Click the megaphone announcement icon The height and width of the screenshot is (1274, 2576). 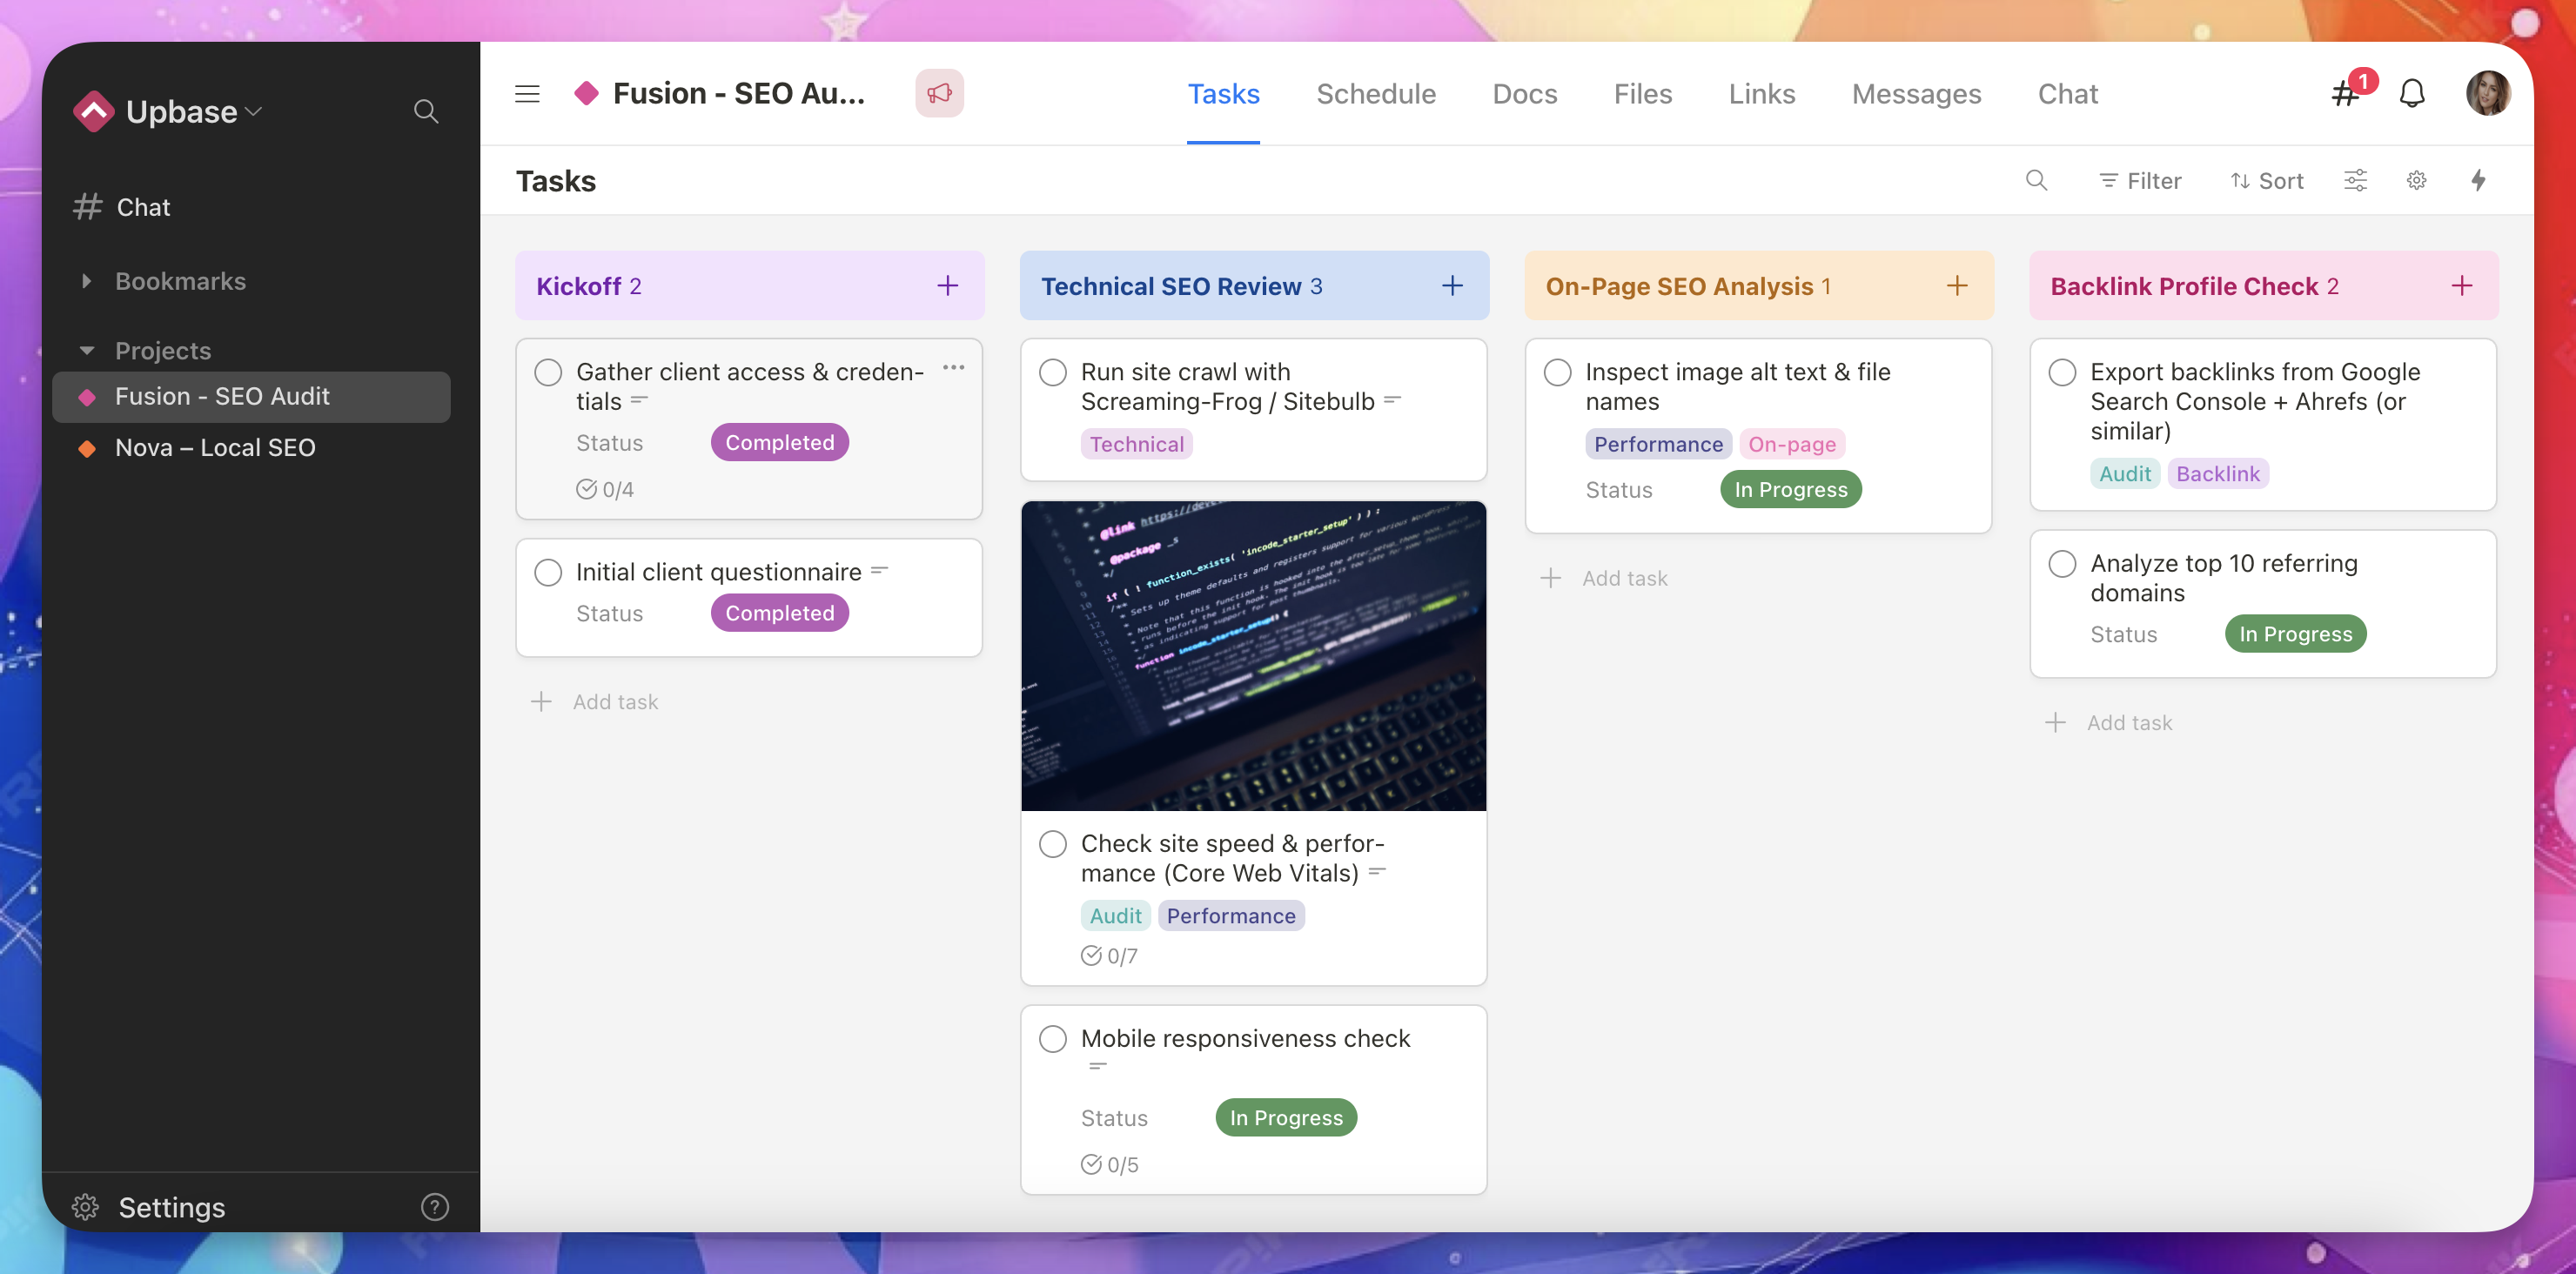click(938, 93)
